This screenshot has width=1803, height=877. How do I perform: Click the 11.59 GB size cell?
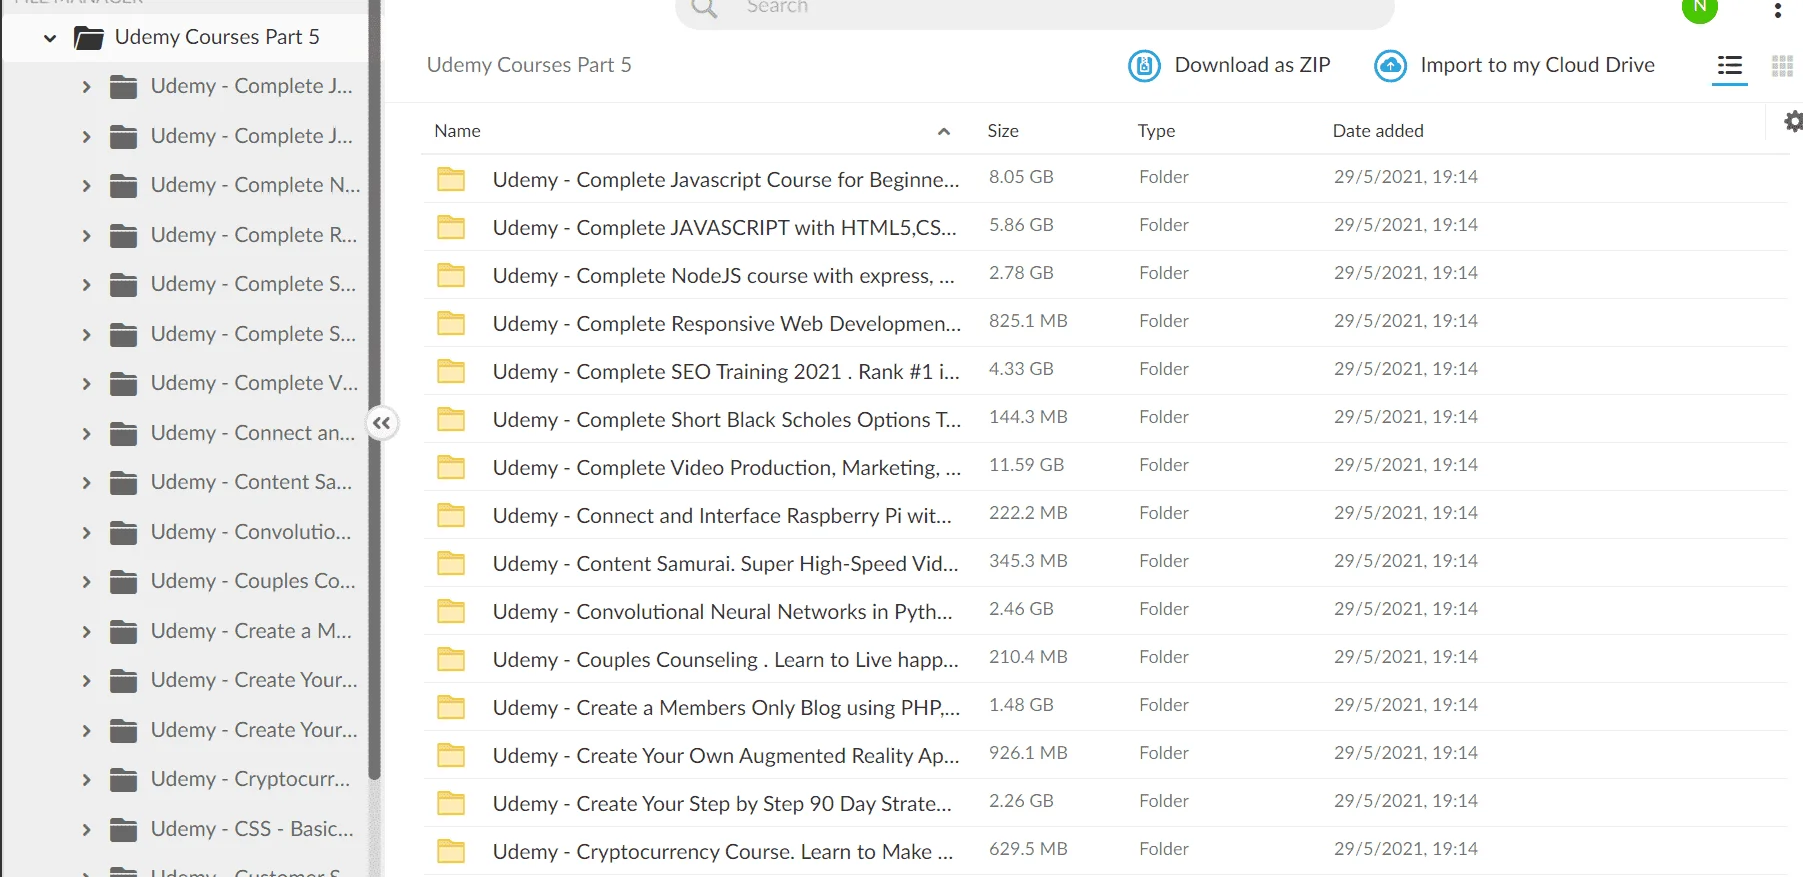click(x=1026, y=465)
